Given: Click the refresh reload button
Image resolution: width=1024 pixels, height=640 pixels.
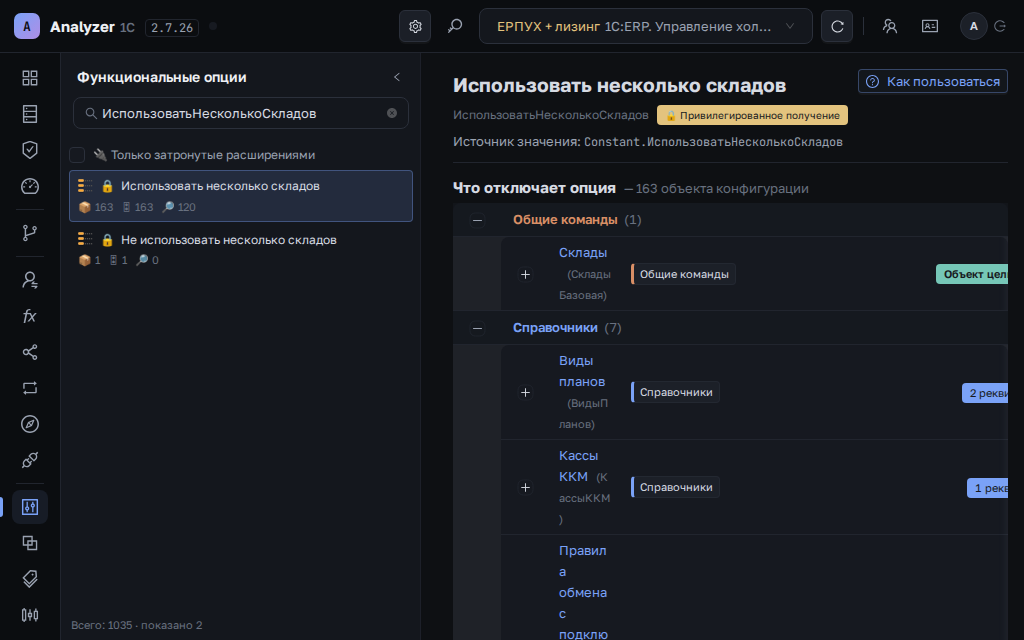Looking at the screenshot, I should (x=837, y=26).
